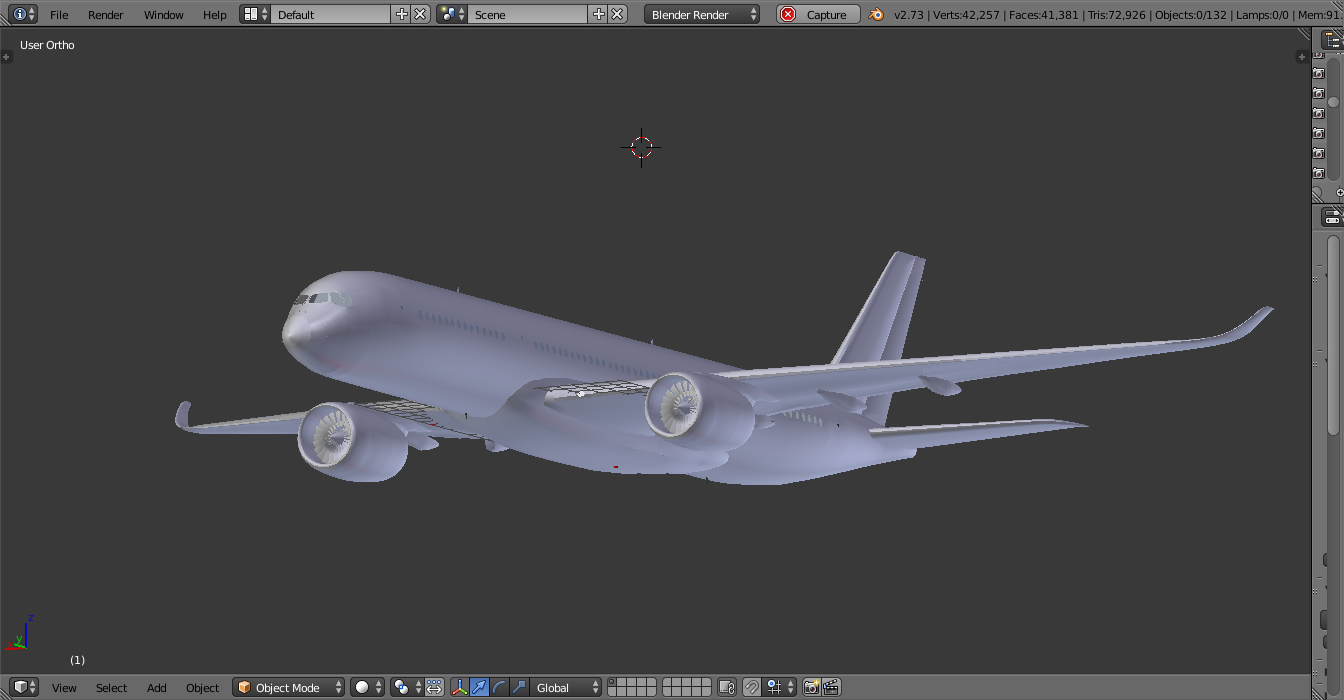
Task: Delete the current scene
Action: [617, 14]
